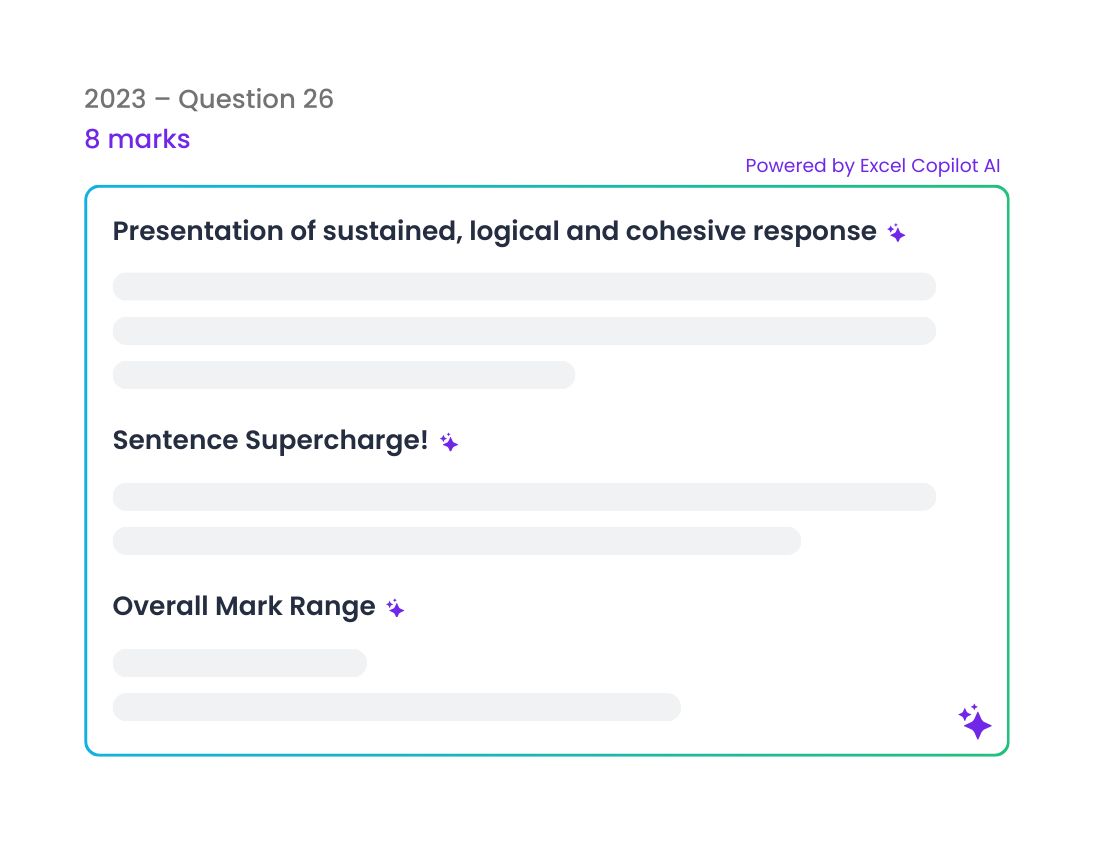1094x841 pixels.
Task: Click the Sentence Supercharge! heading
Action: [271, 440]
